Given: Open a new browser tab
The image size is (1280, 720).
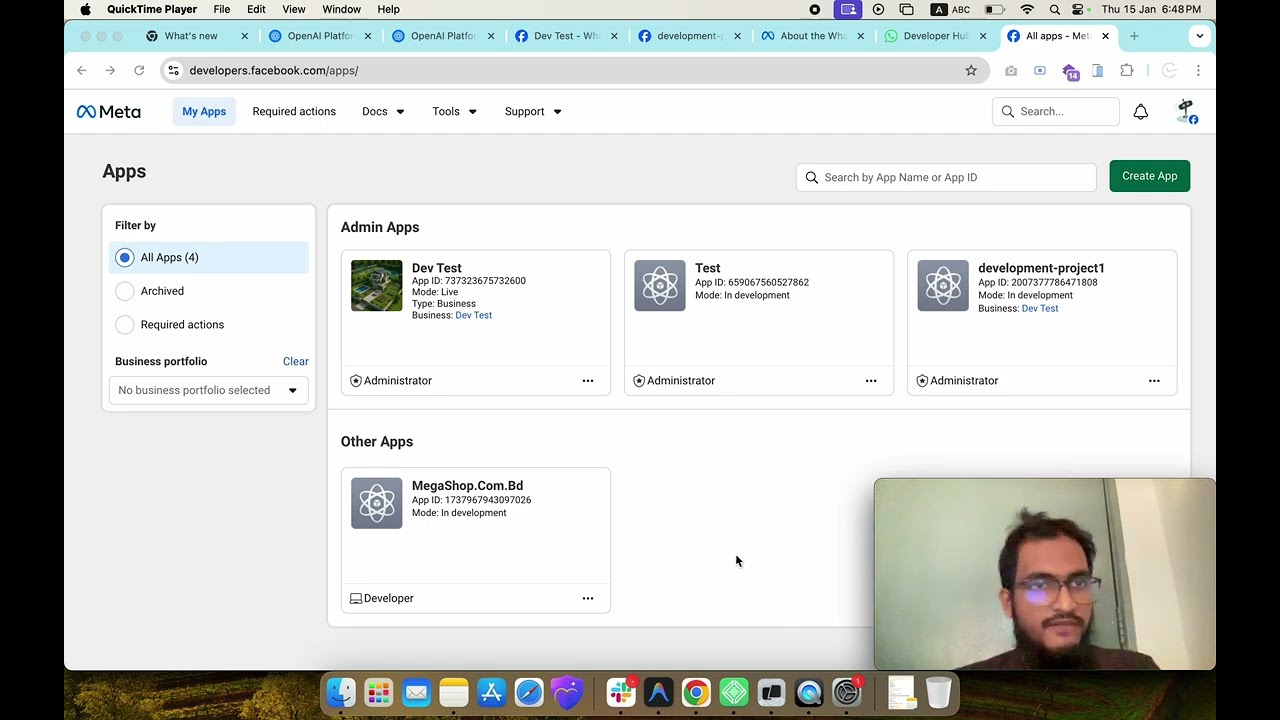Looking at the screenshot, I should pos(1134,36).
